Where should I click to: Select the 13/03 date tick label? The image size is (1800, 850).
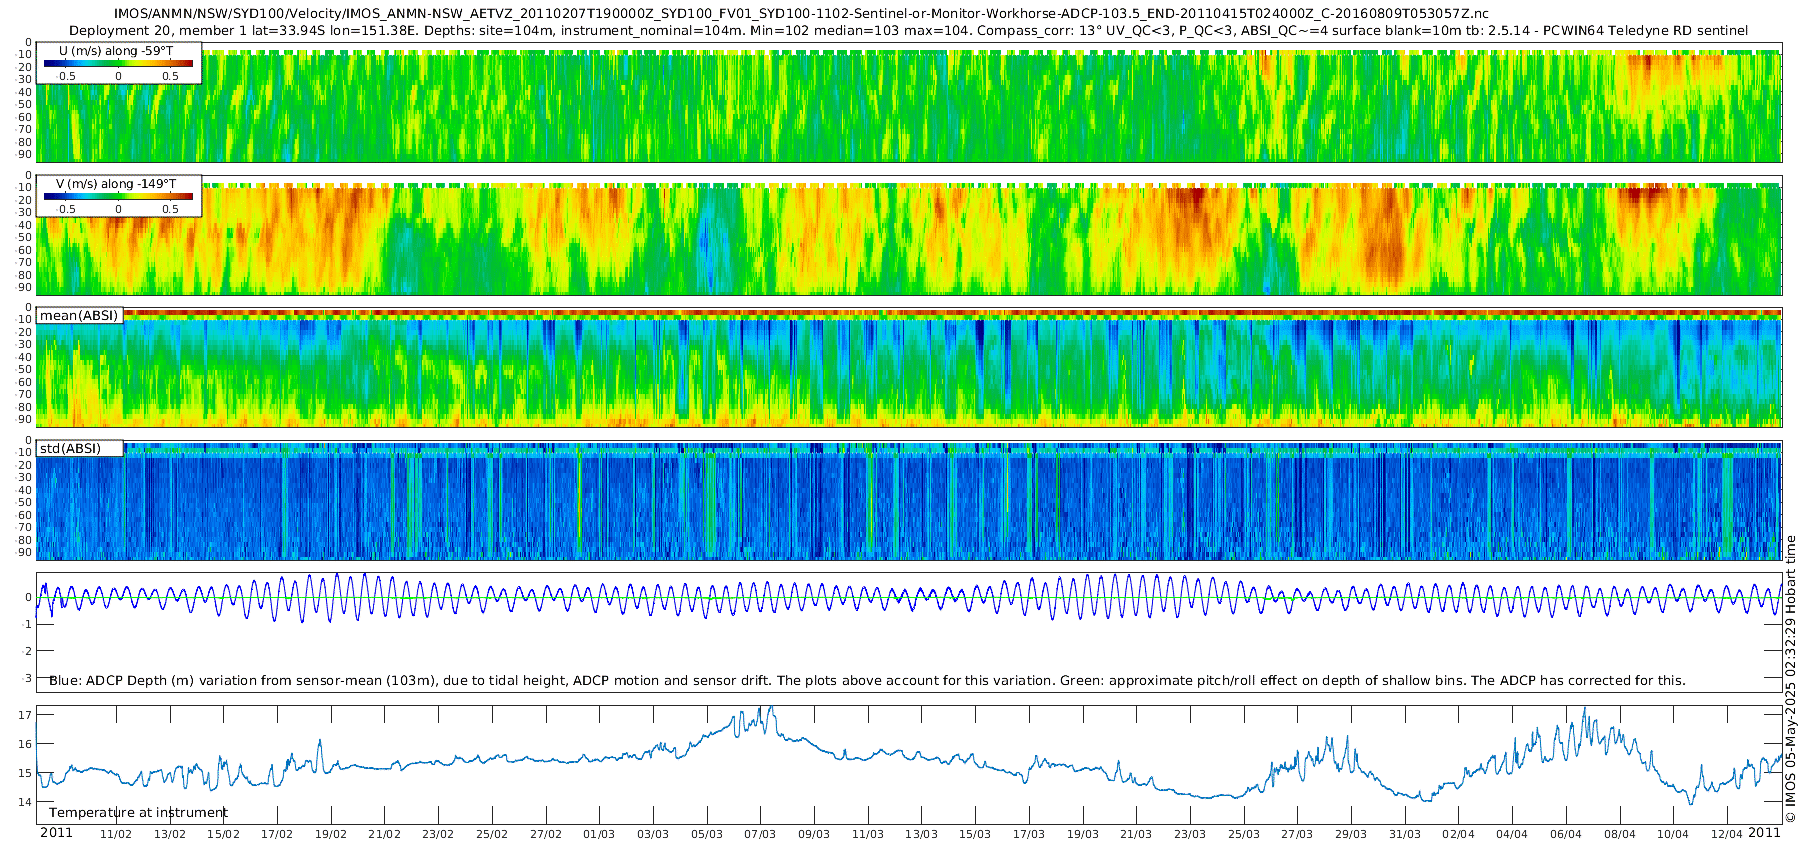[922, 834]
